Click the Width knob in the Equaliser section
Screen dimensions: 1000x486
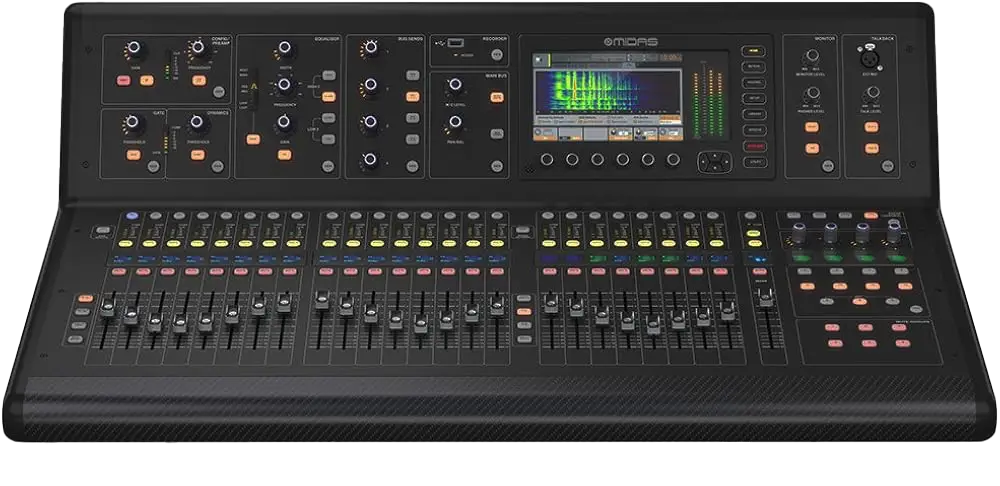click(x=284, y=47)
